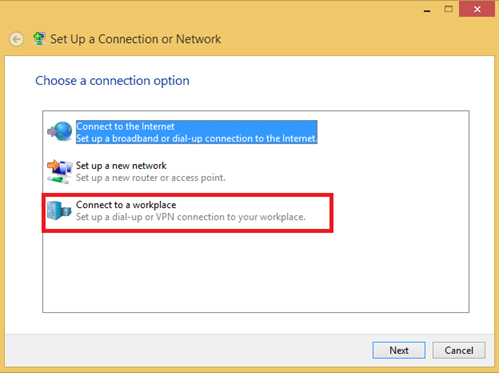Click the broadband or dial-up connection description
499x373 pixels.
[x=197, y=138]
